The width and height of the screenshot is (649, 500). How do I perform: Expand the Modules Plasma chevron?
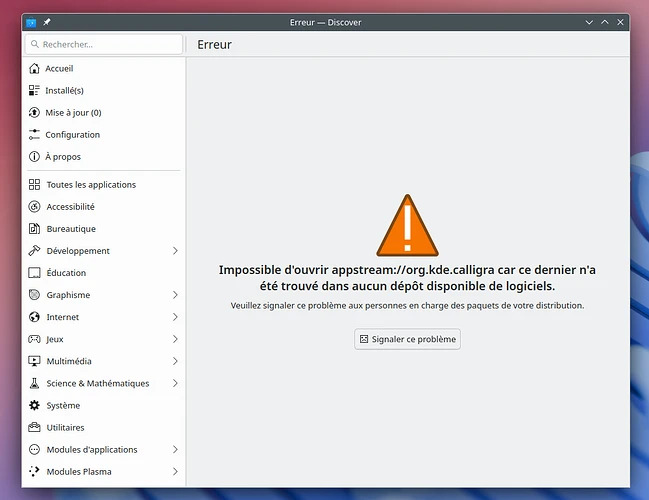pos(175,471)
